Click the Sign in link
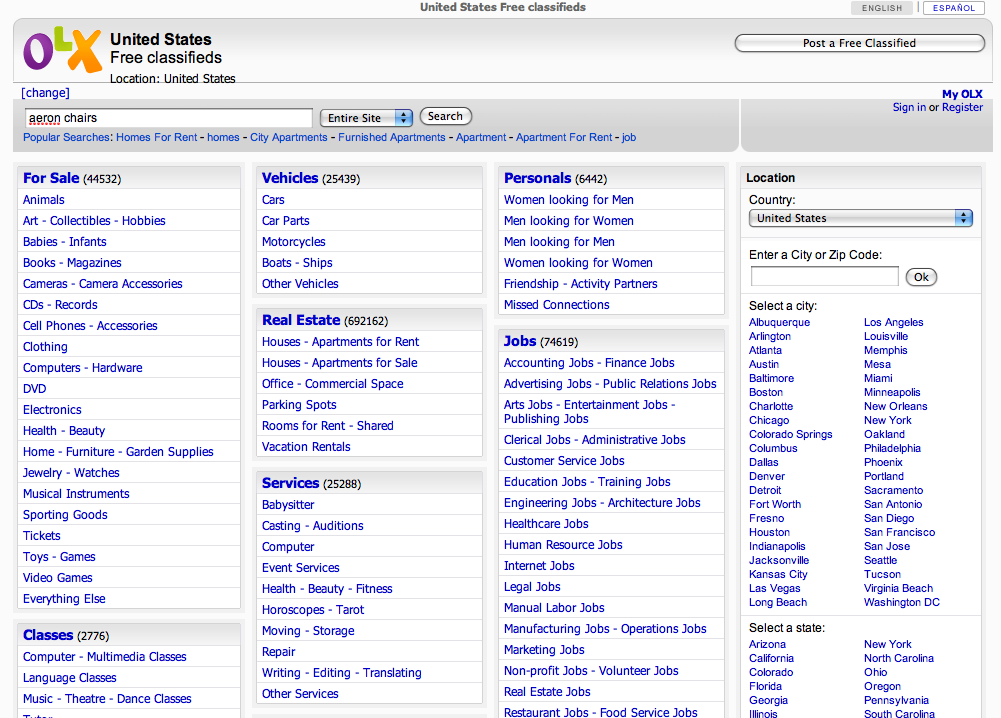Screen dimensions: 1001x718 click(909, 108)
